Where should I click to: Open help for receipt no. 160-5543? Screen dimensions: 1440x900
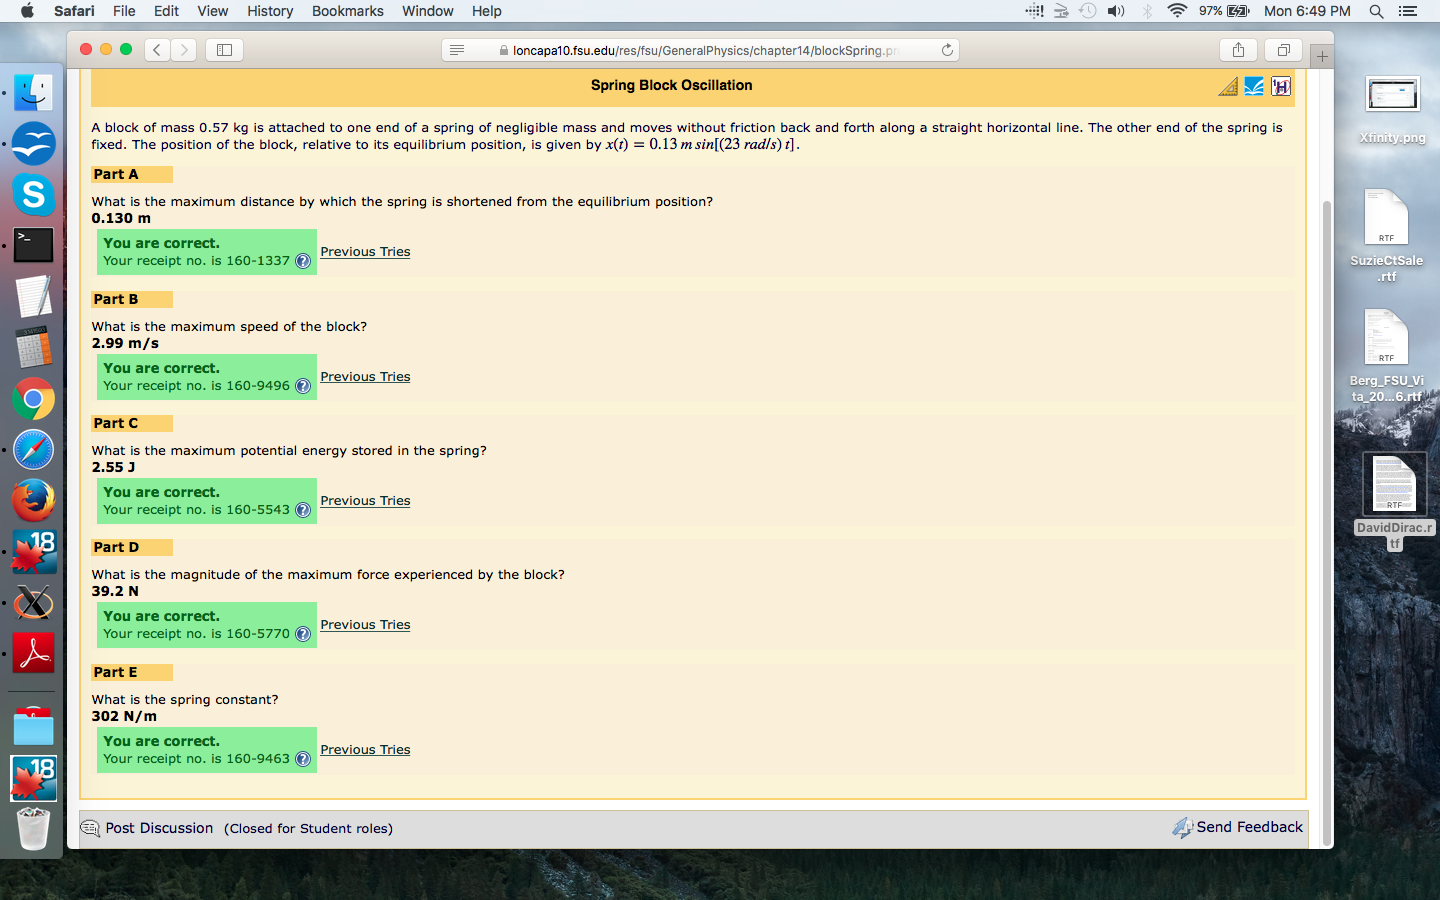303,510
